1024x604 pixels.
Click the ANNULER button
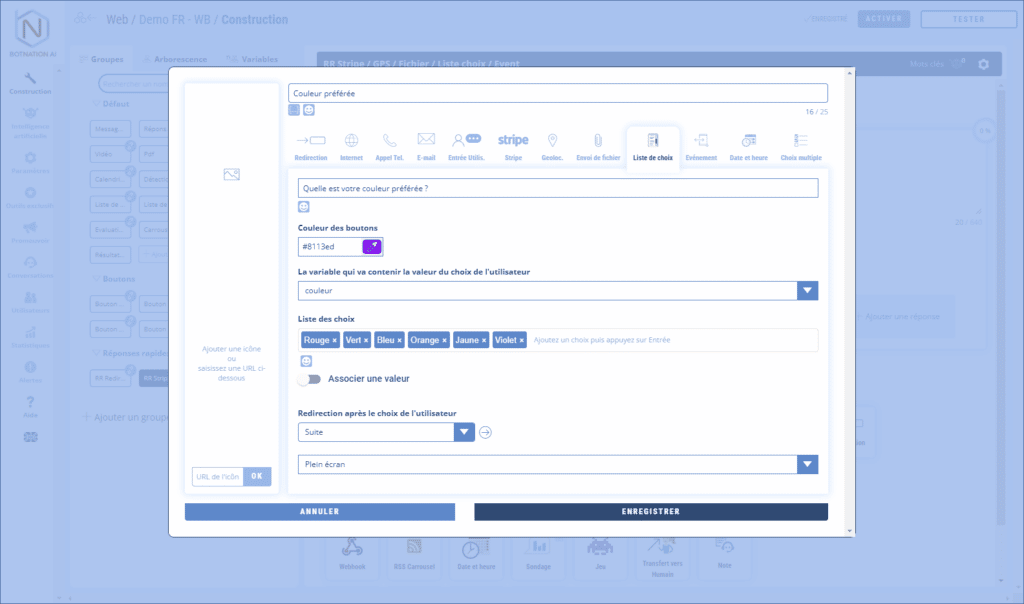319,511
